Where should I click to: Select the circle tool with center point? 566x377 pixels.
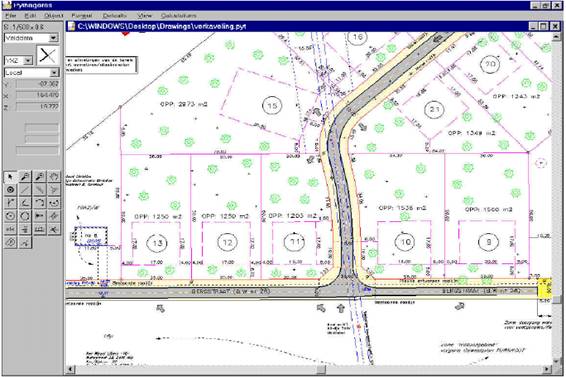(10, 216)
